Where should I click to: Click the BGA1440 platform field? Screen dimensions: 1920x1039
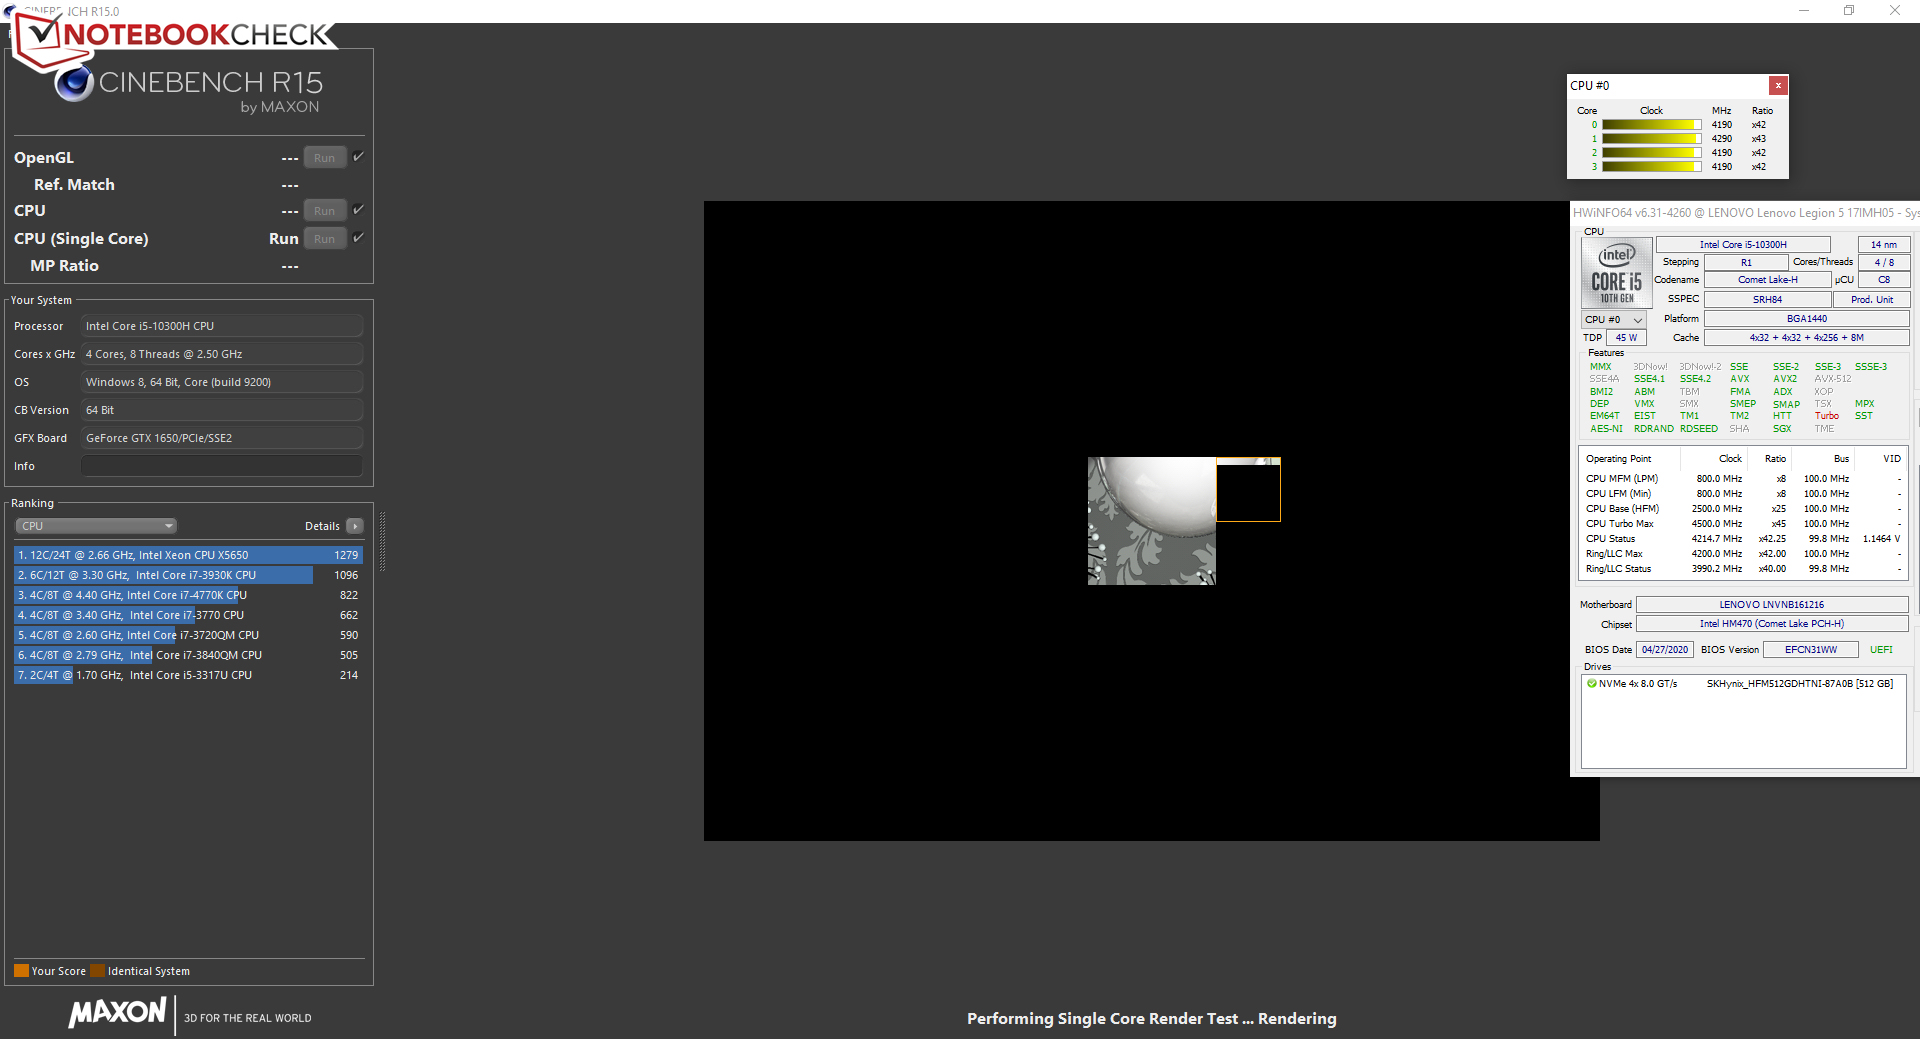(x=1806, y=319)
